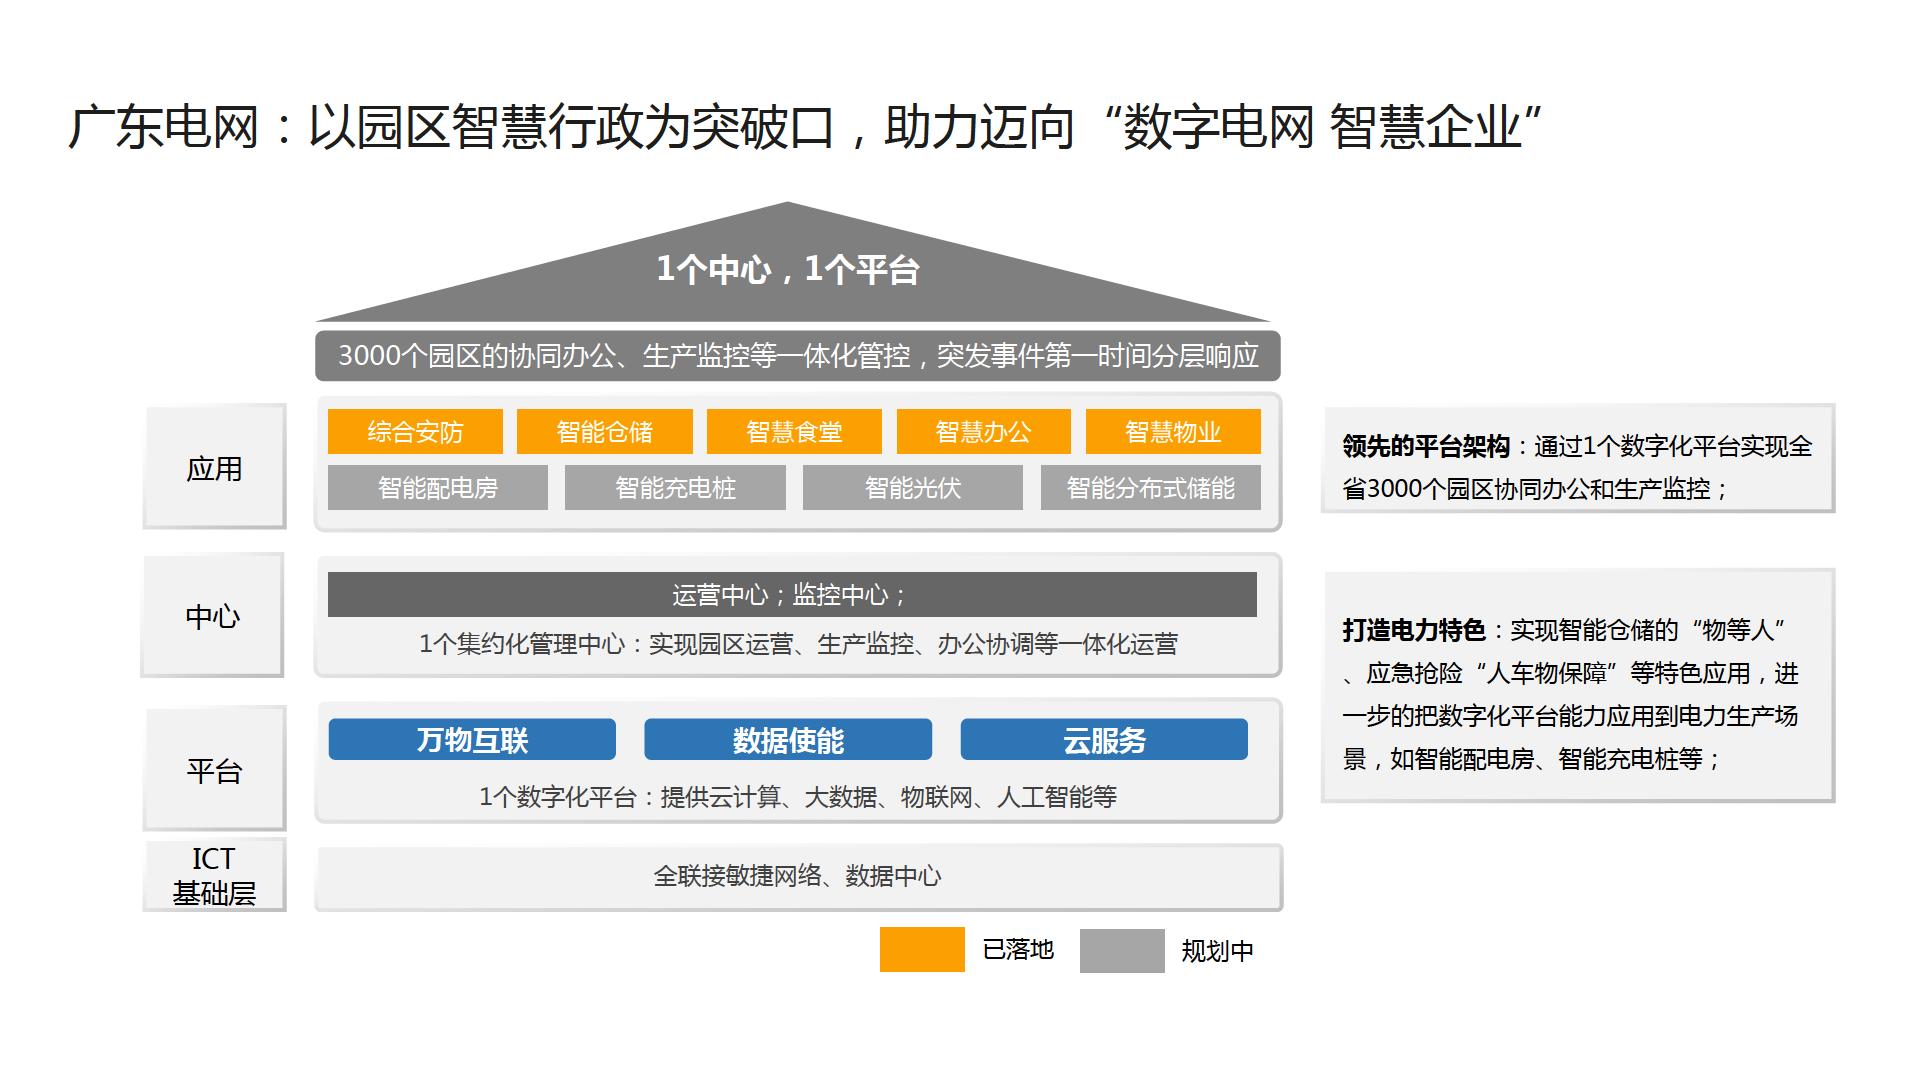Select the ICT 基础层 label box

click(214, 876)
